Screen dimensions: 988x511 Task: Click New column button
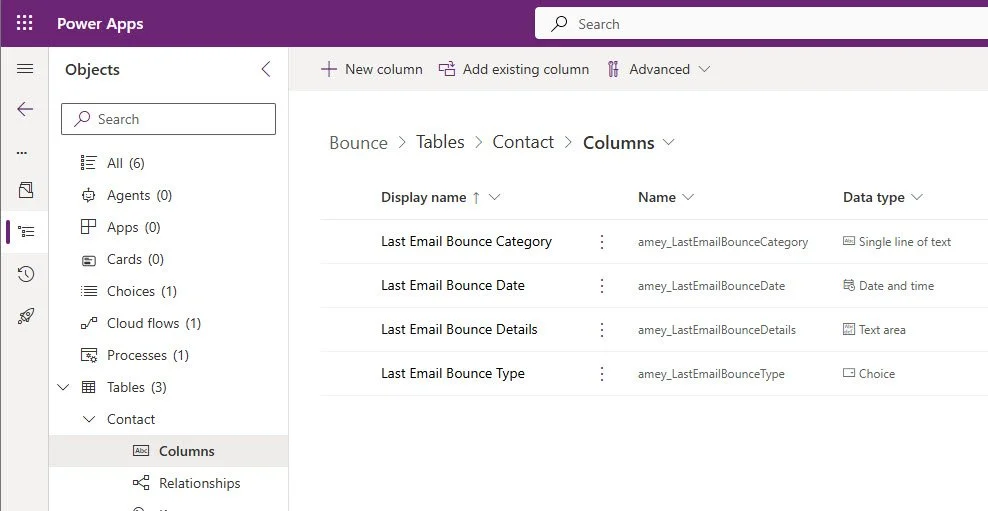(x=372, y=69)
